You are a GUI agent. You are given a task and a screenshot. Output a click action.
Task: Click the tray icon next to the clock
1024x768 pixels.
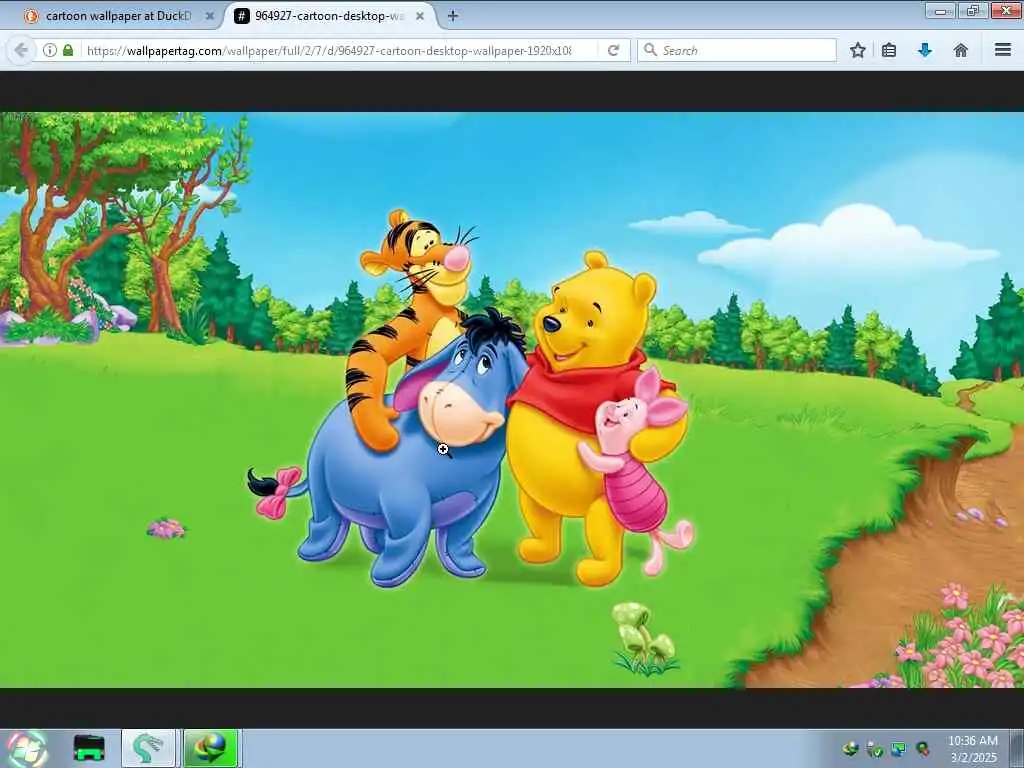tap(923, 749)
